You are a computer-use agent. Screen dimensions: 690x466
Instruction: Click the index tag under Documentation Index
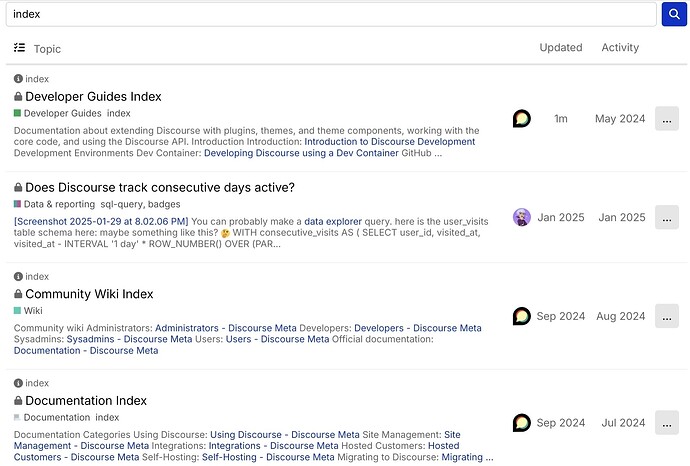pyautogui.click(x=107, y=417)
